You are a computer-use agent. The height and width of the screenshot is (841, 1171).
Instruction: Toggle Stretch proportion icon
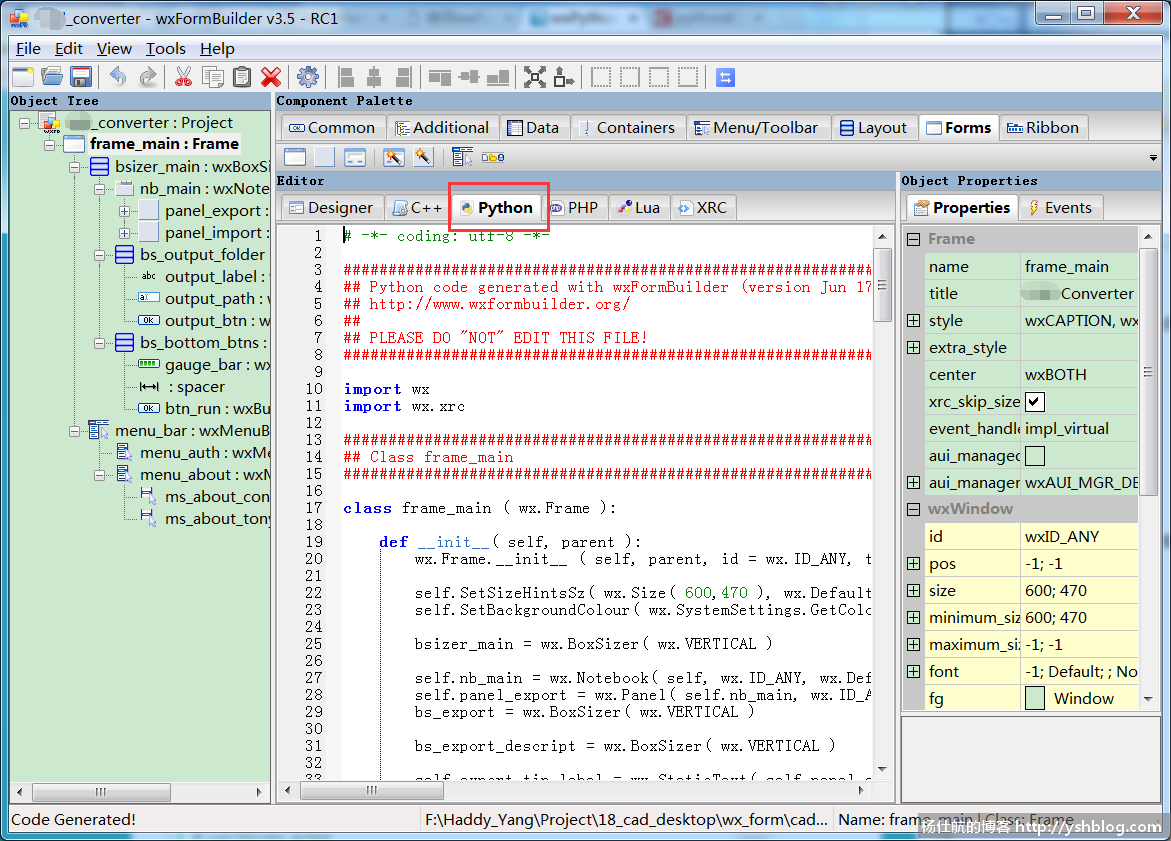point(564,77)
